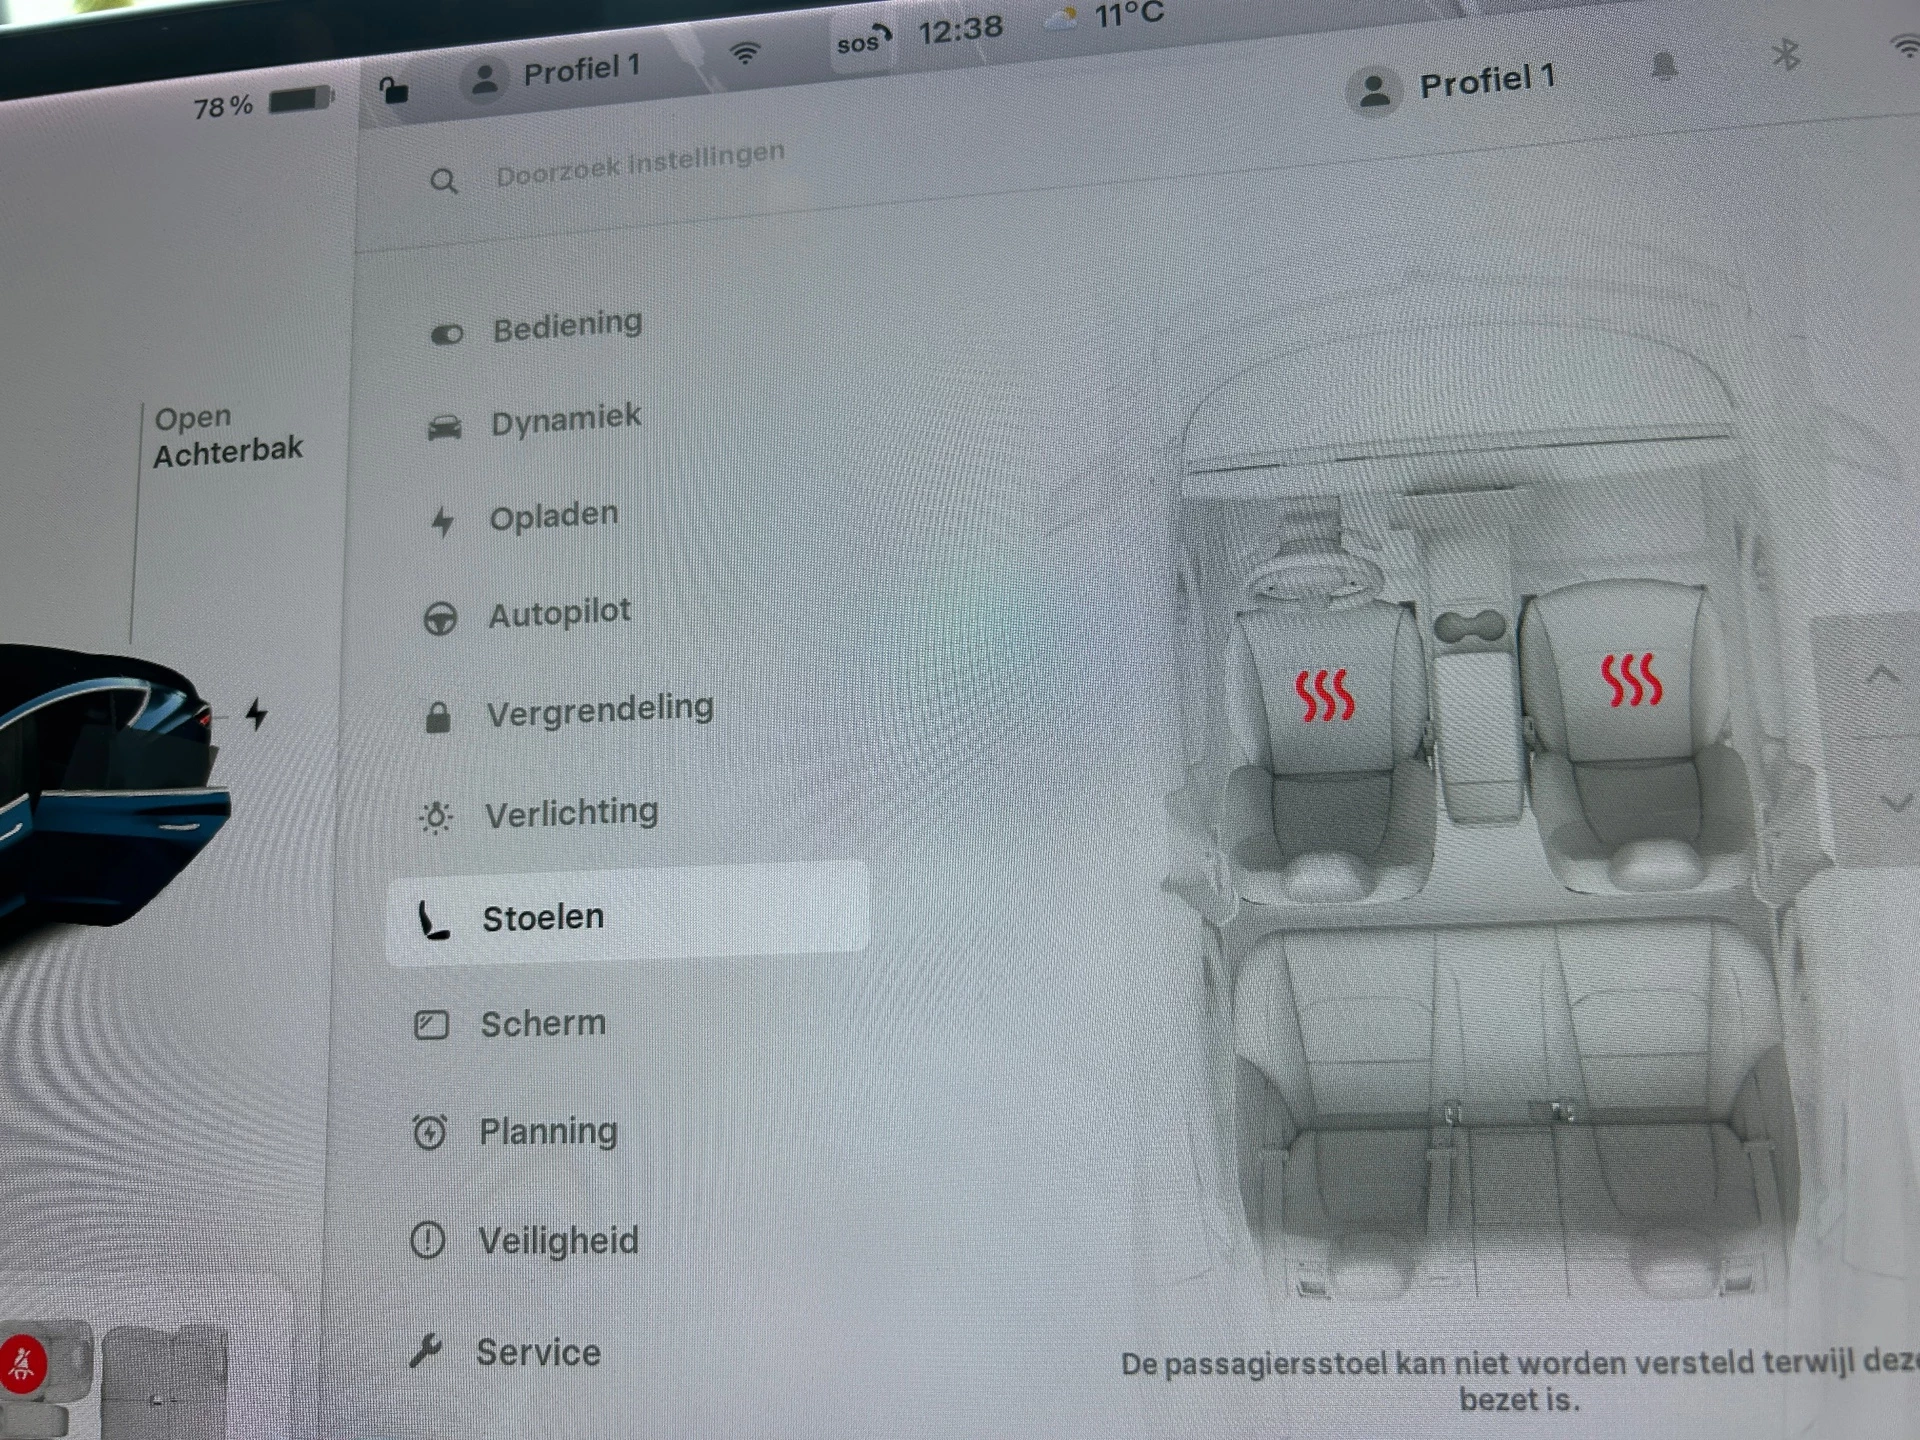This screenshot has width=1920, height=1440.
Task: Click the Opladen lightning bolt icon
Action: coord(443,522)
